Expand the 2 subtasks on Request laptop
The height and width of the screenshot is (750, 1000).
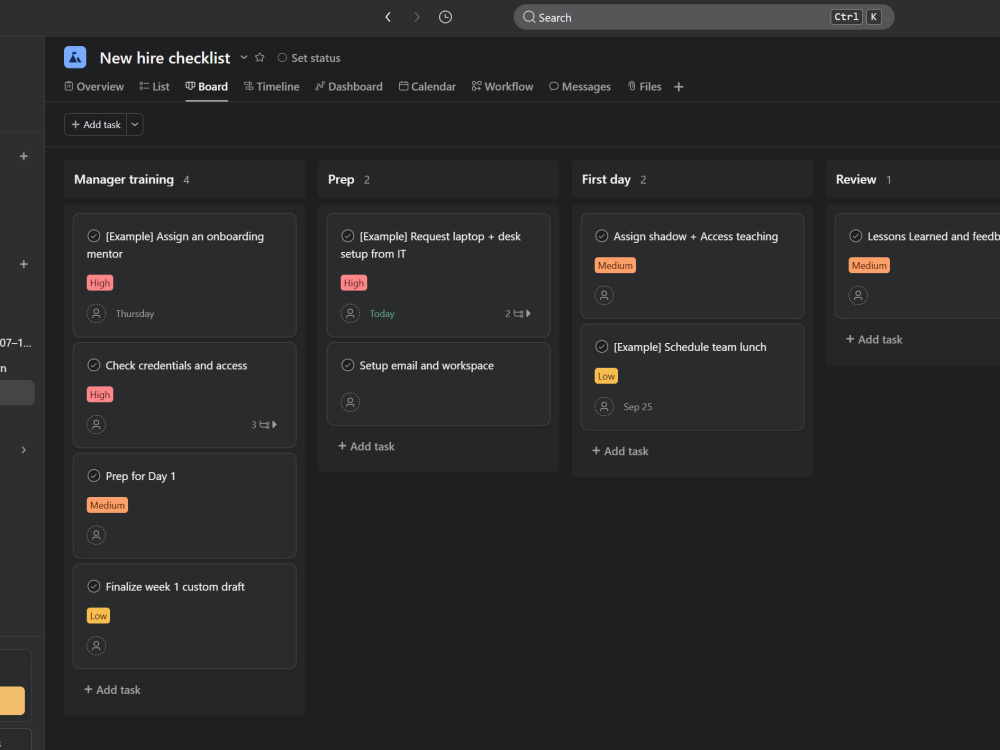click(518, 314)
